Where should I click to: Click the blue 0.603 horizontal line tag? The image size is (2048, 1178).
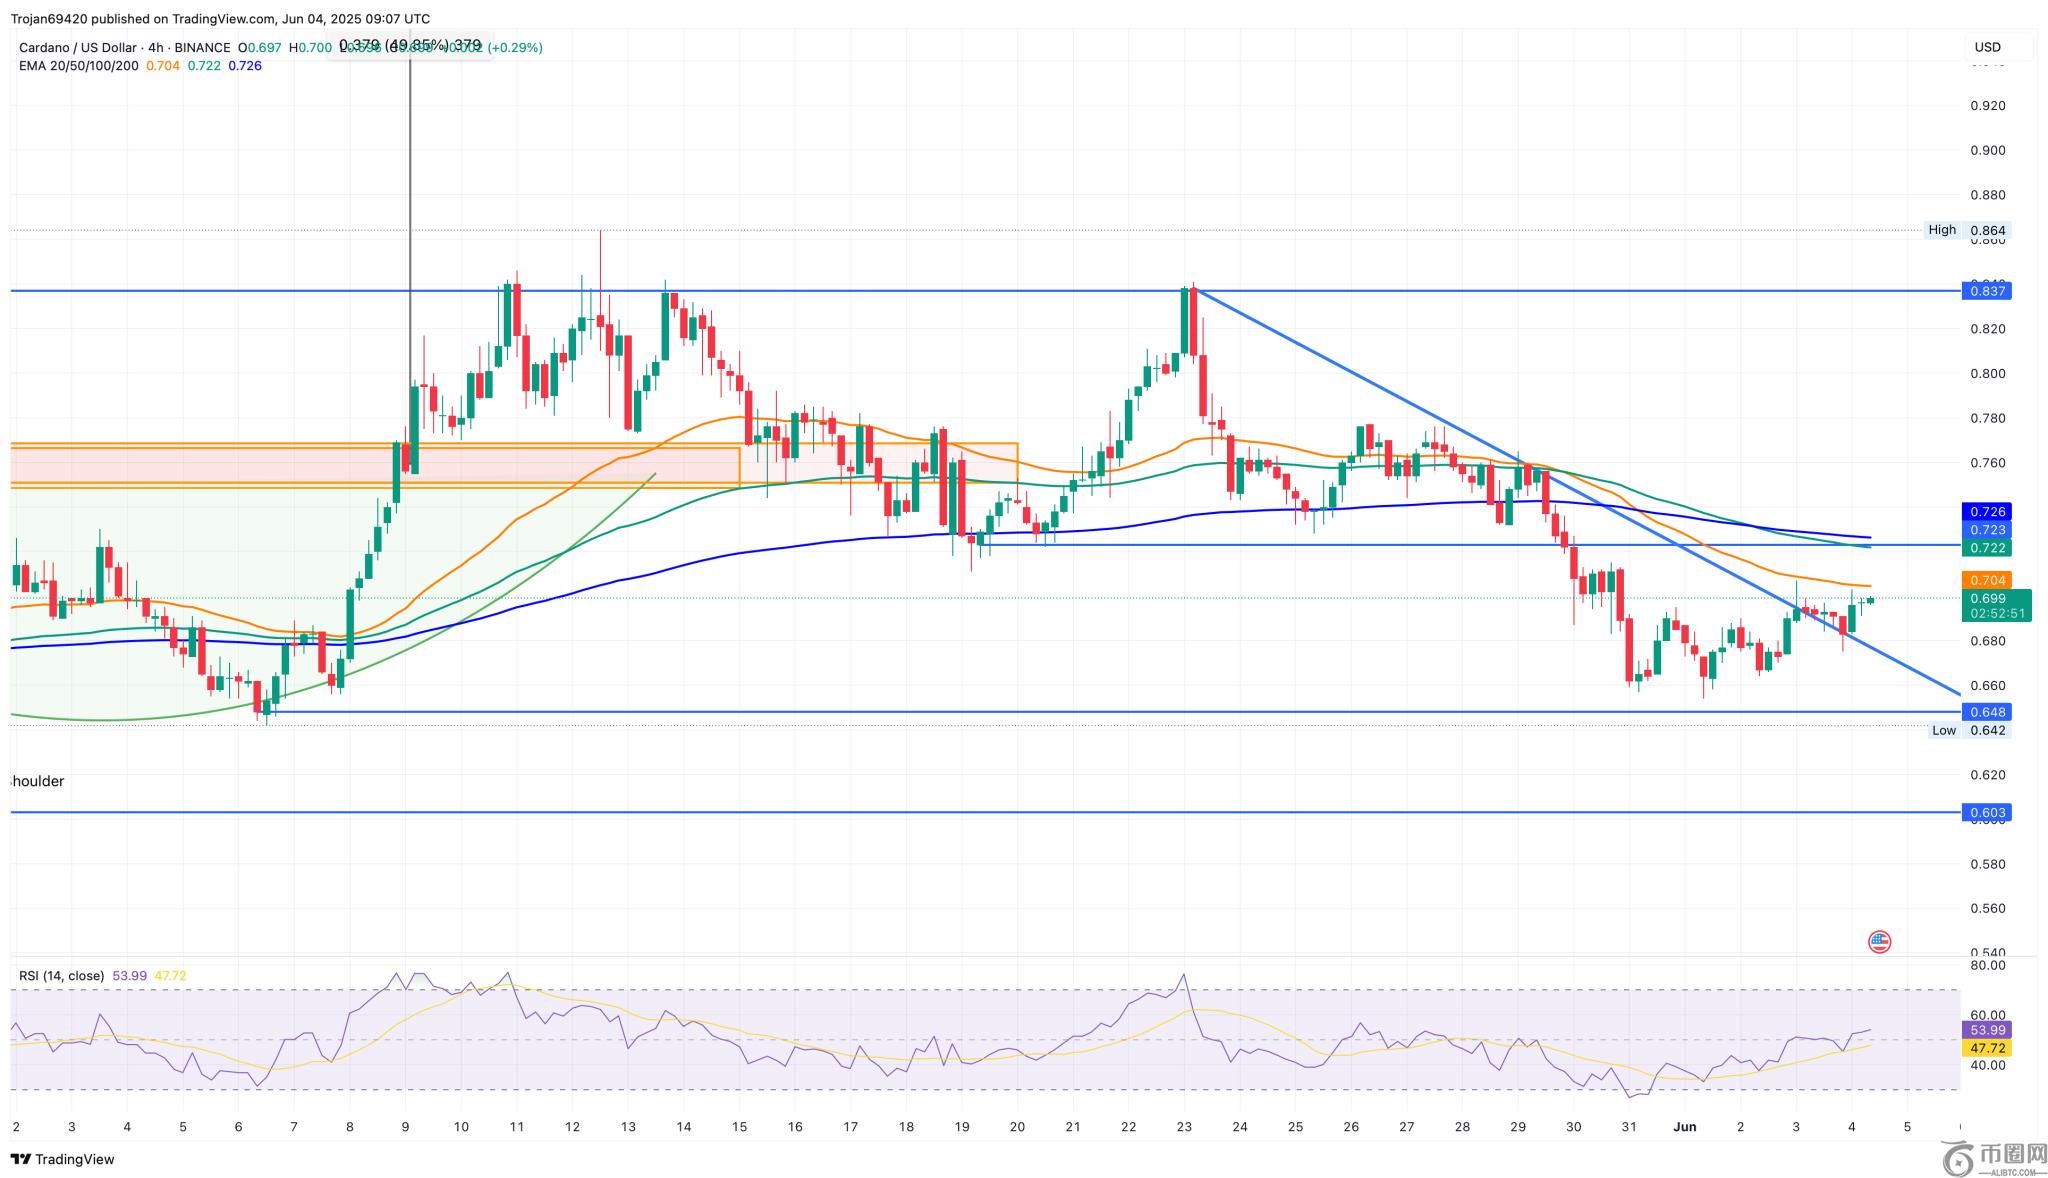pyautogui.click(x=1986, y=812)
